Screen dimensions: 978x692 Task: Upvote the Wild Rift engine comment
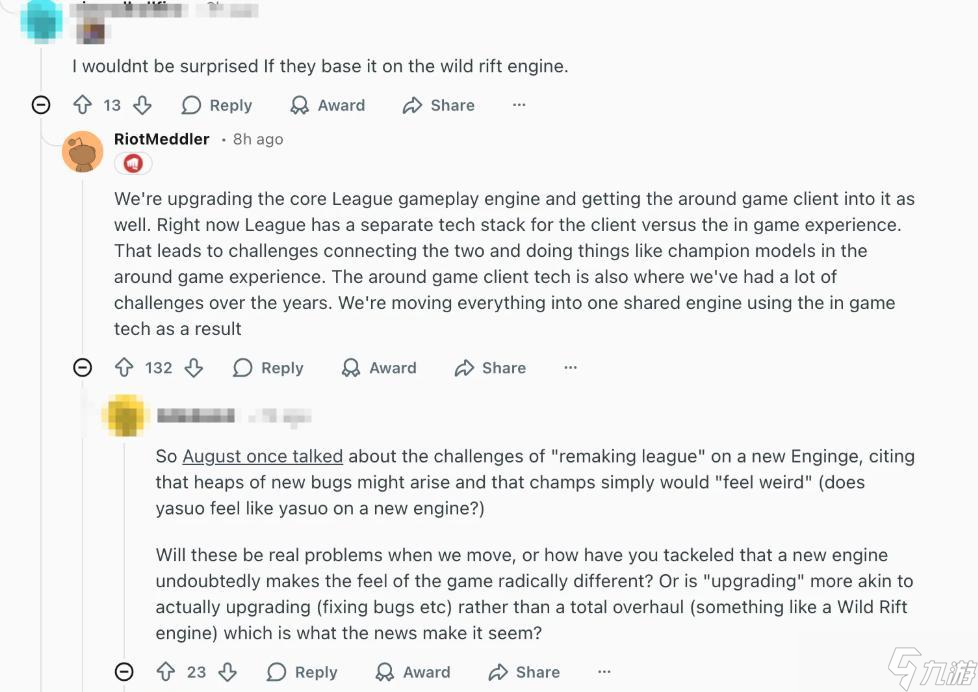[x=83, y=105]
